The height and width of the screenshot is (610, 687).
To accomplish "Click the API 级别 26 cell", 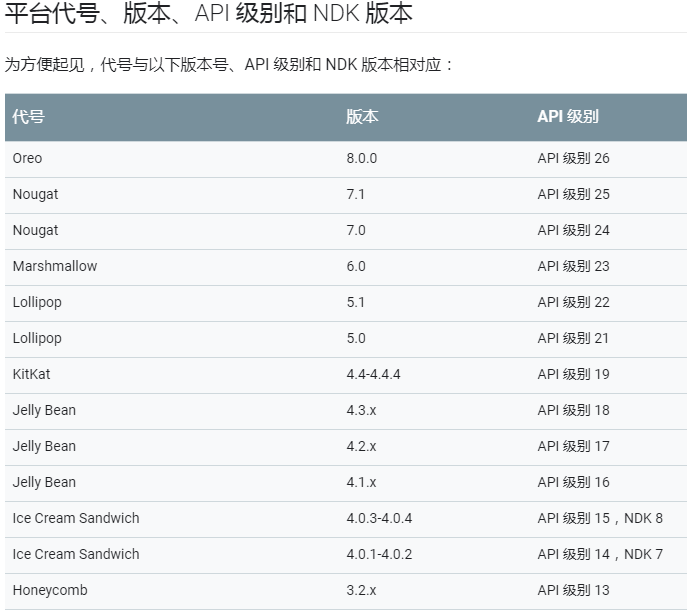I will (573, 158).
